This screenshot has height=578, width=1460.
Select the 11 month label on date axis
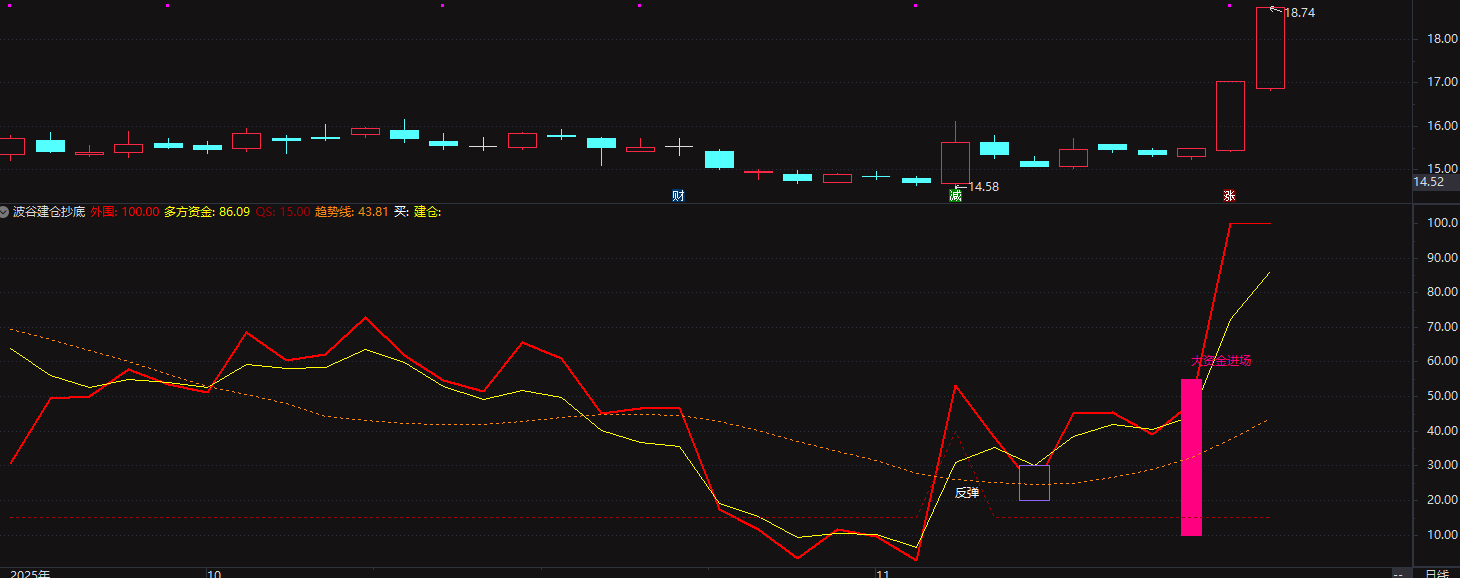coord(883,574)
